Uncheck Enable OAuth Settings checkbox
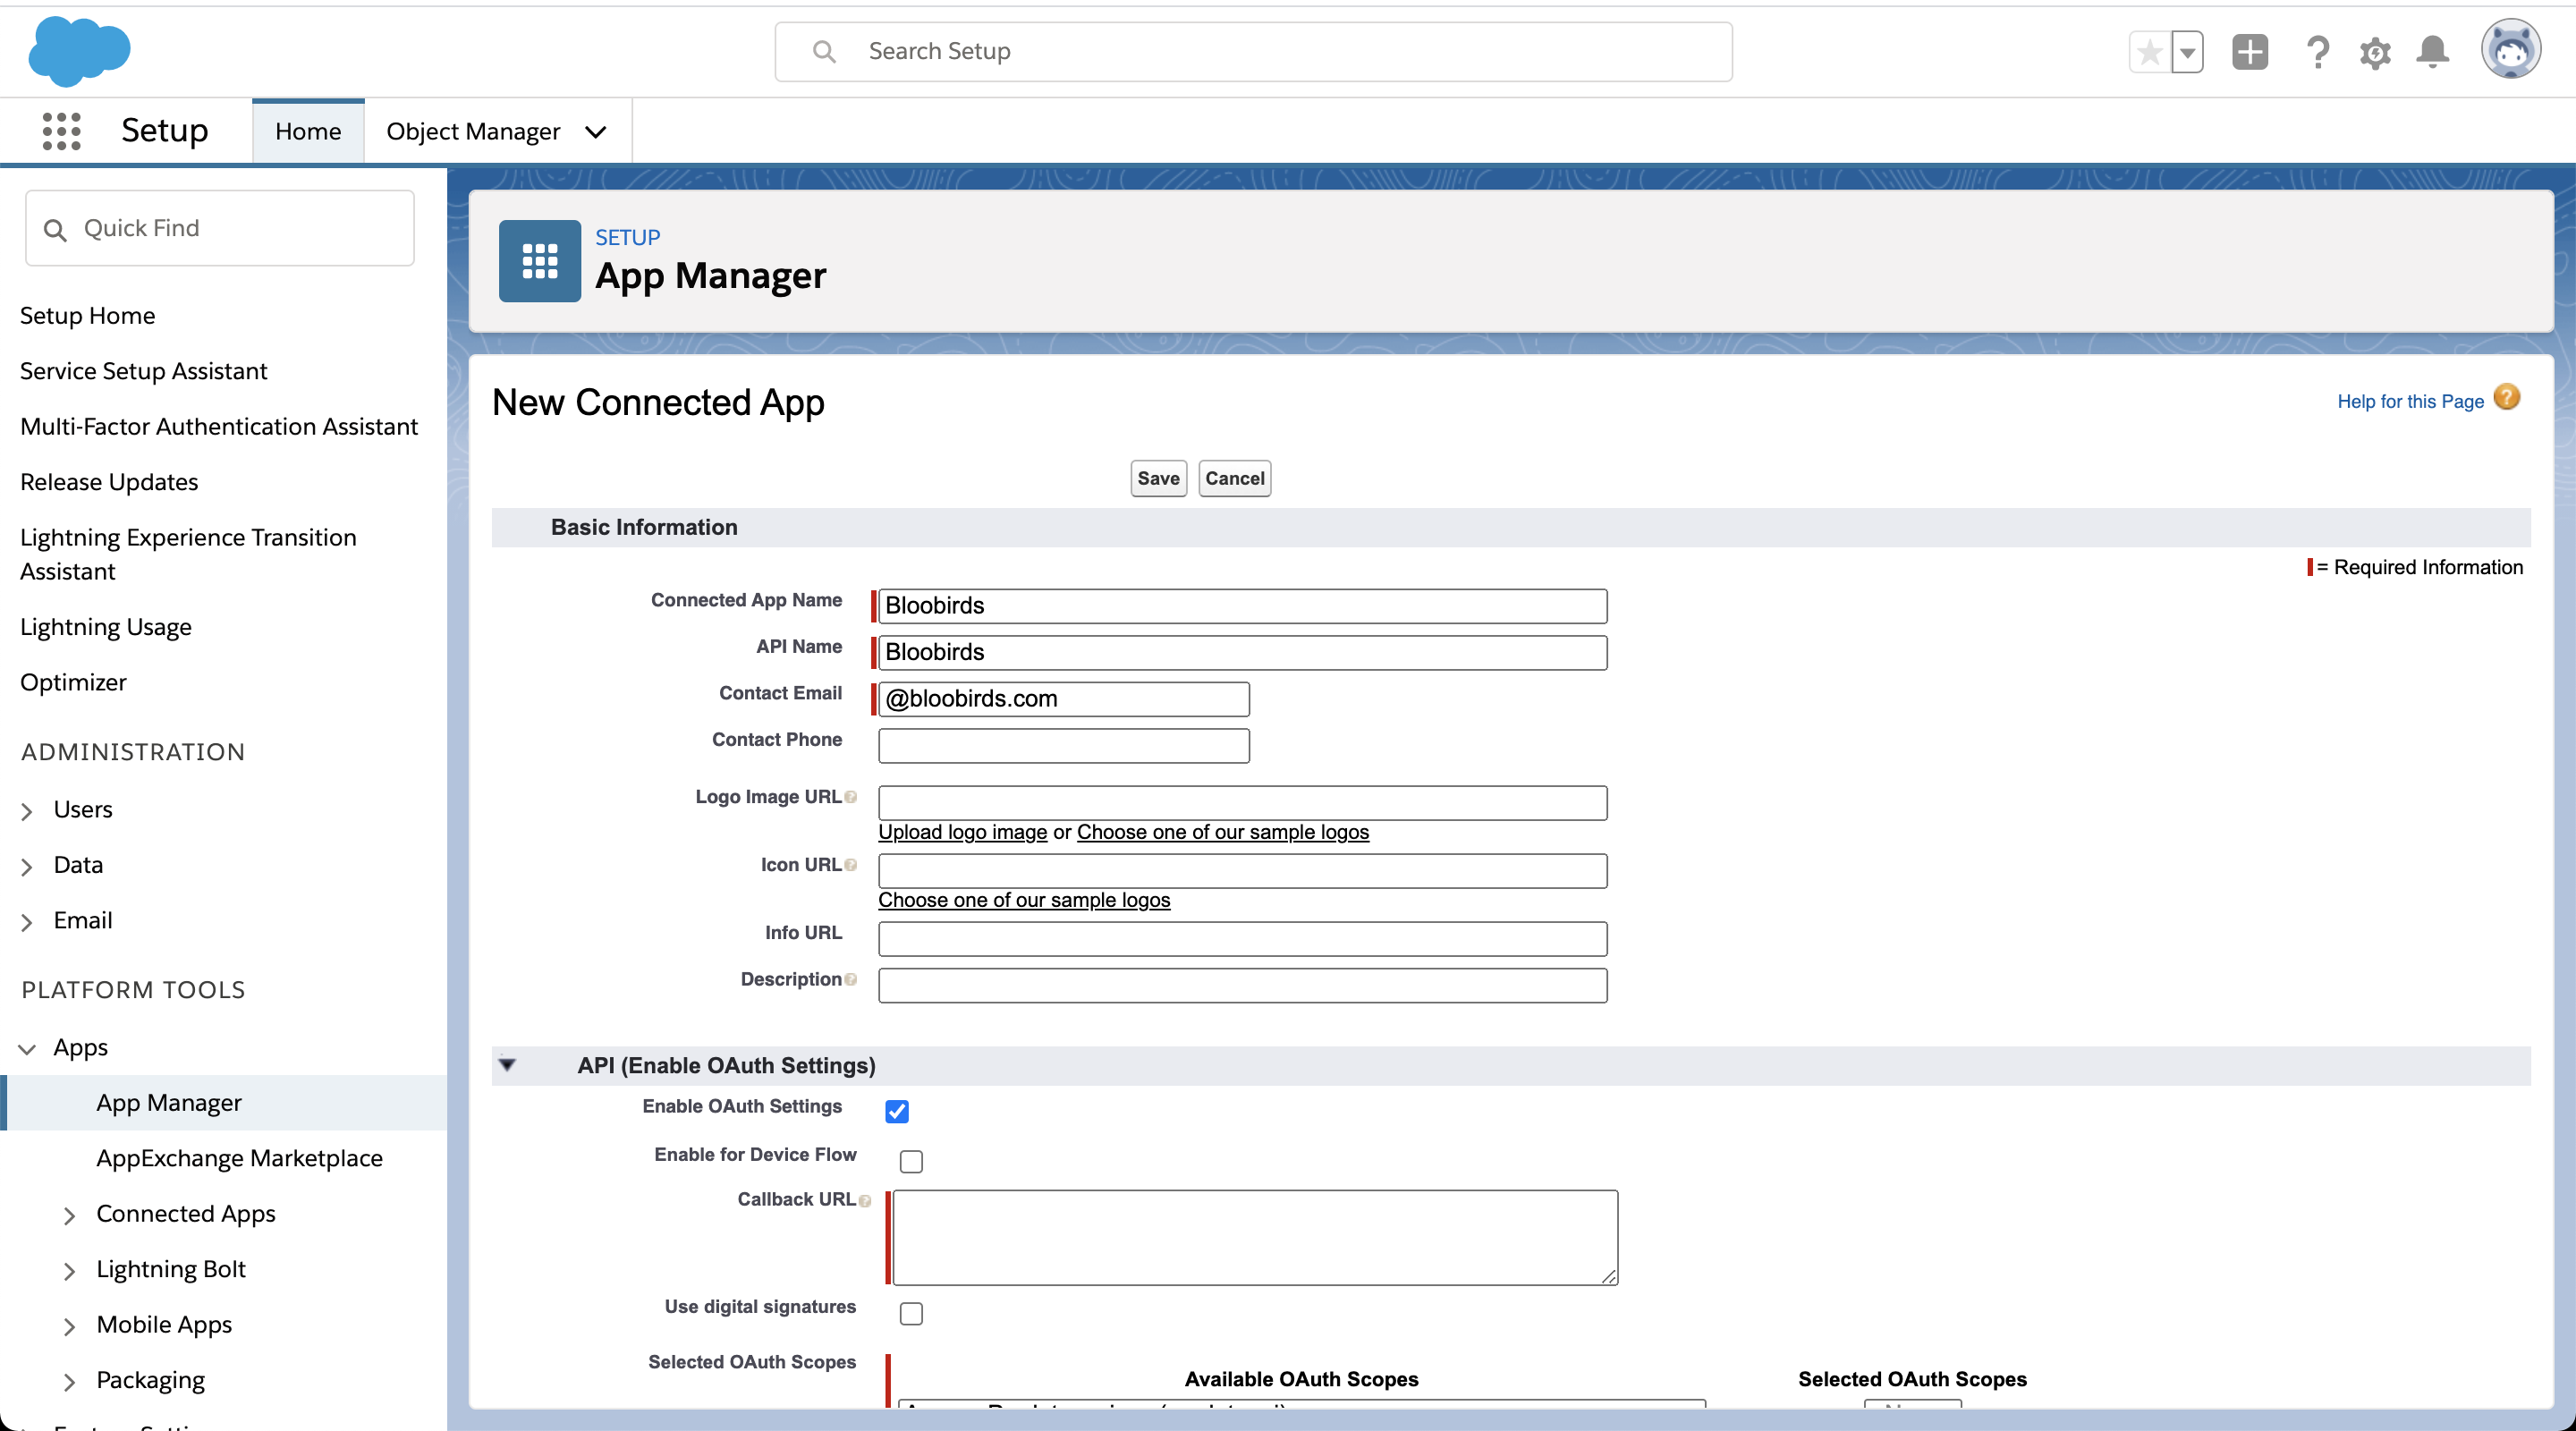Screen dimensions: 2576x1431 tap(897, 1111)
